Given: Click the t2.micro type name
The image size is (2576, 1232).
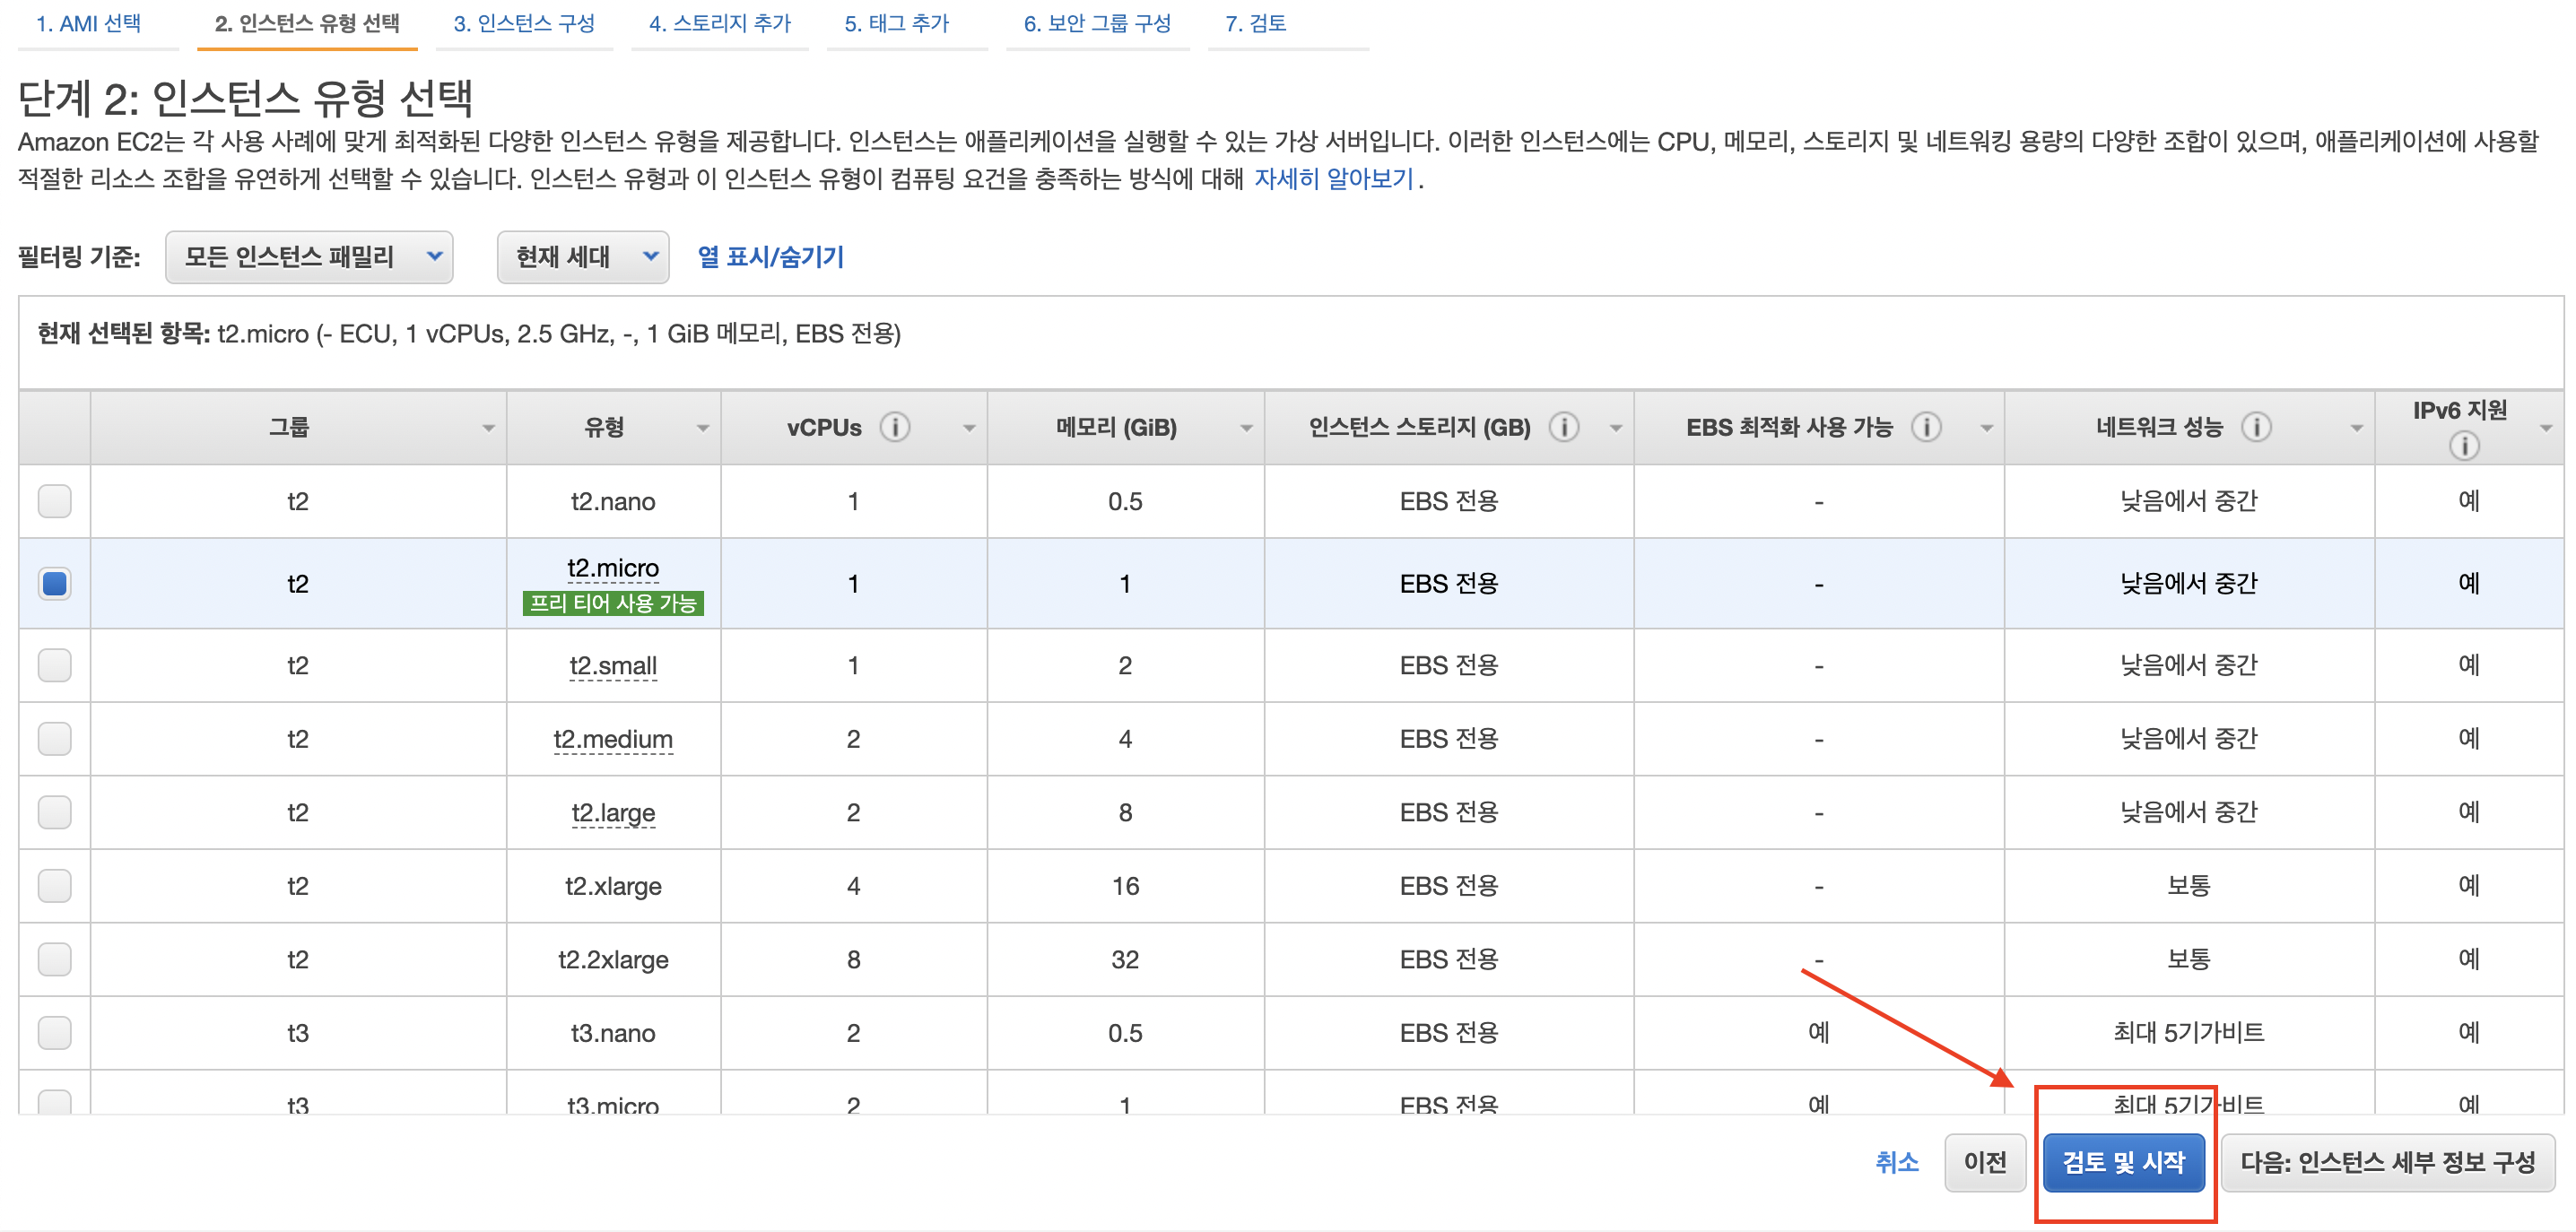Looking at the screenshot, I should coord(613,568).
